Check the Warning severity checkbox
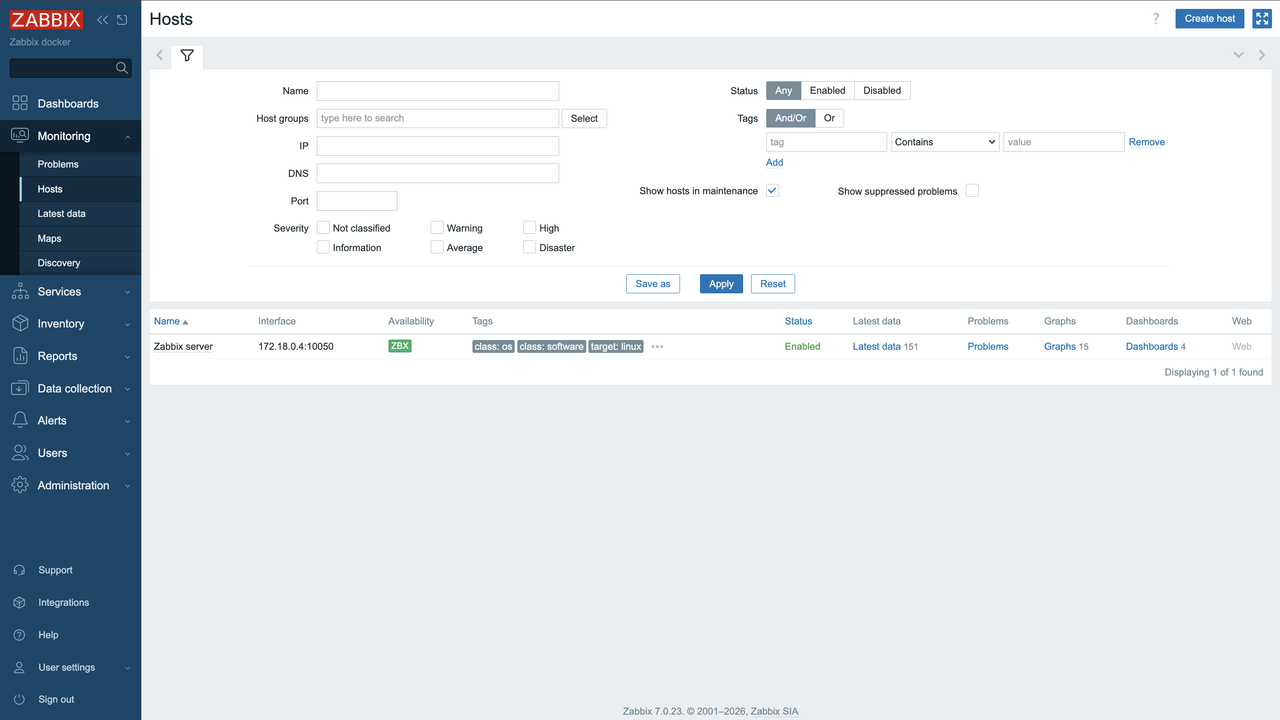This screenshot has height=720, width=1280. click(436, 227)
